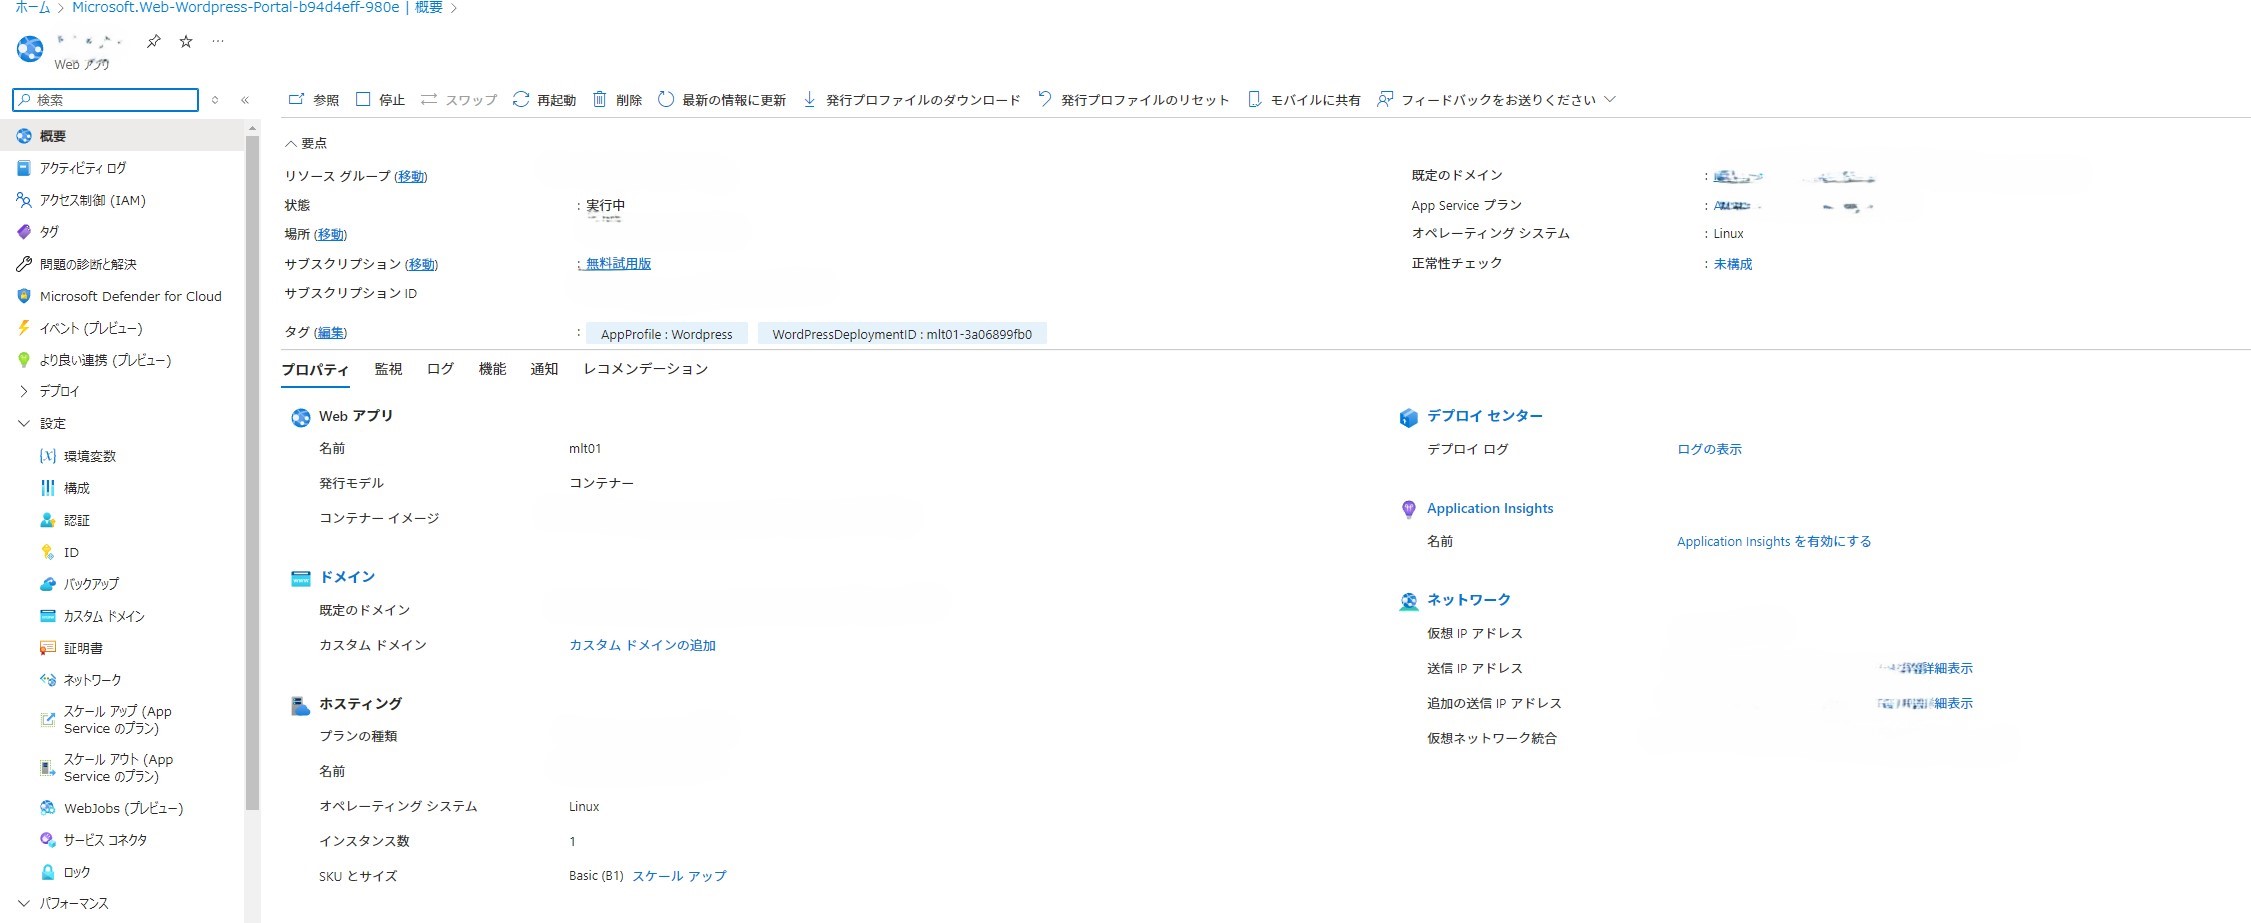Click 無料試用版 subscription link
Viewport: 2251px width, 923px height.
(618, 264)
